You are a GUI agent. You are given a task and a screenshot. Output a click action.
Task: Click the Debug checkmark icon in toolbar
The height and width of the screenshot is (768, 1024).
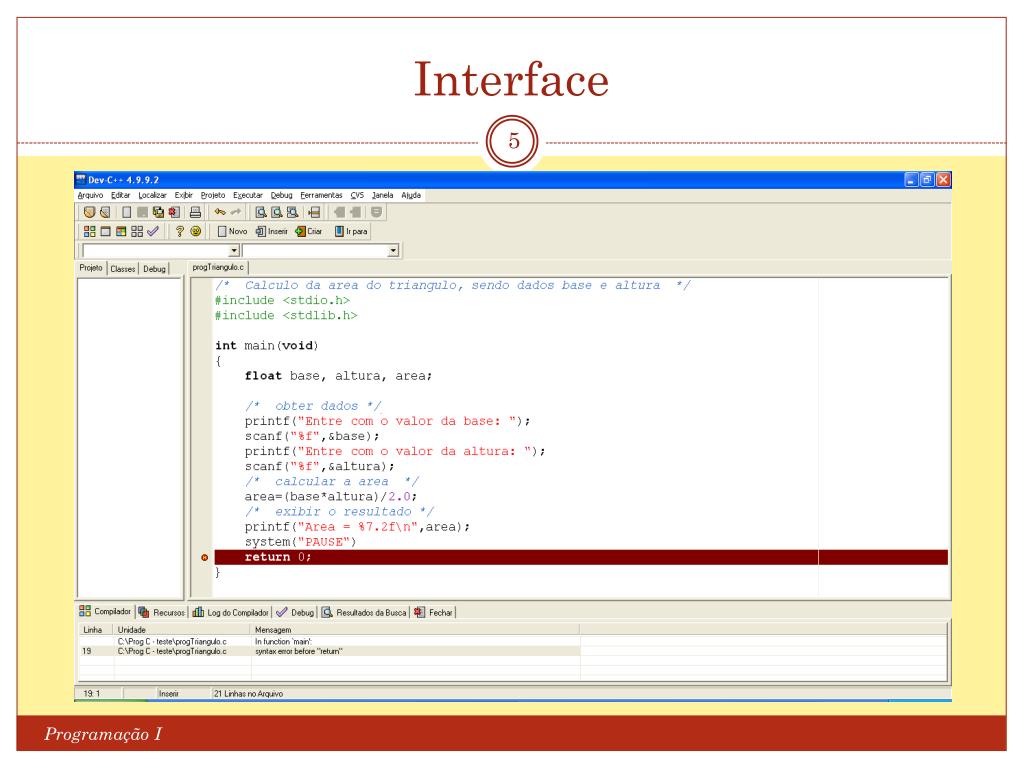click(153, 231)
